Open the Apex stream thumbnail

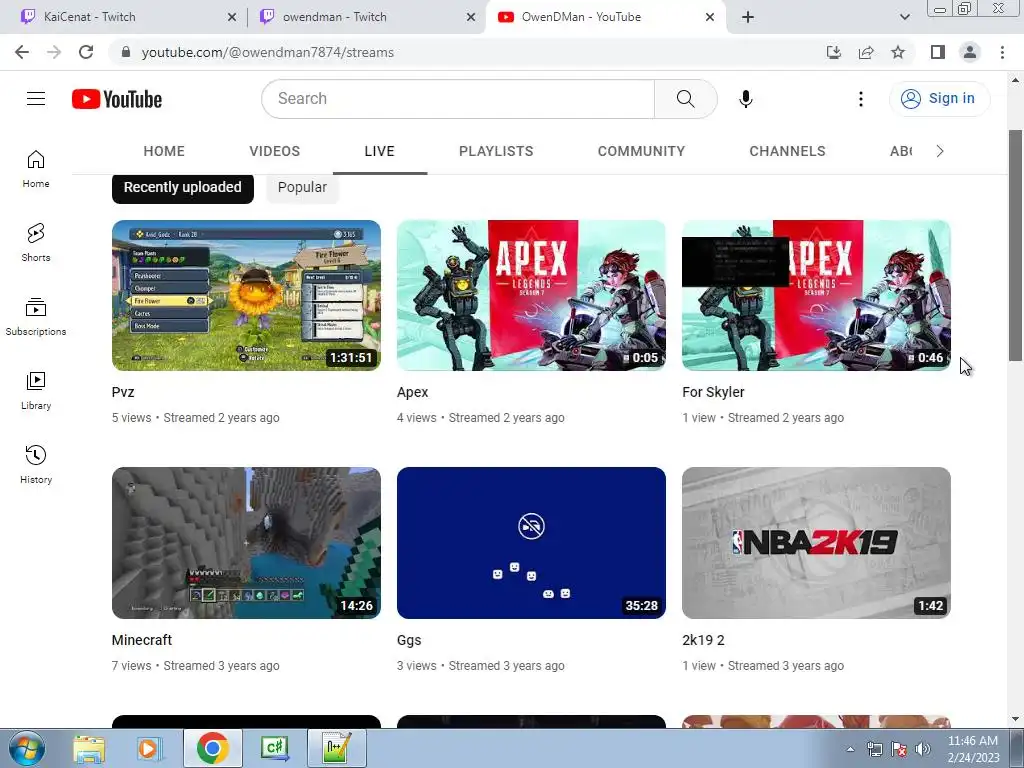pyautogui.click(x=531, y=295)
